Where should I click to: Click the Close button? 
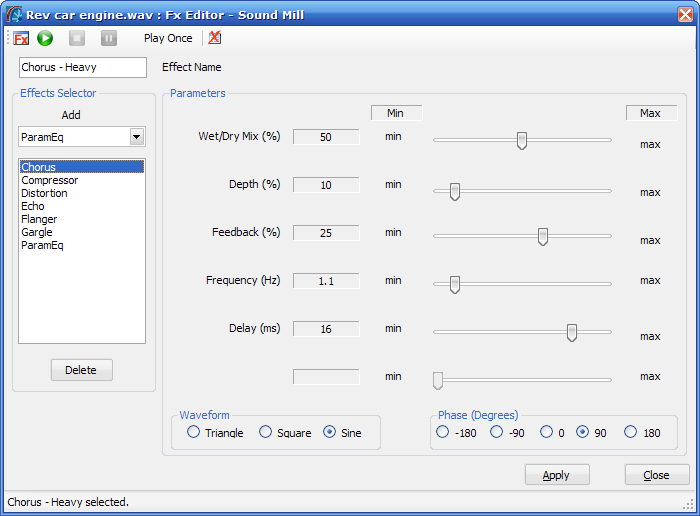click(657, 475)
